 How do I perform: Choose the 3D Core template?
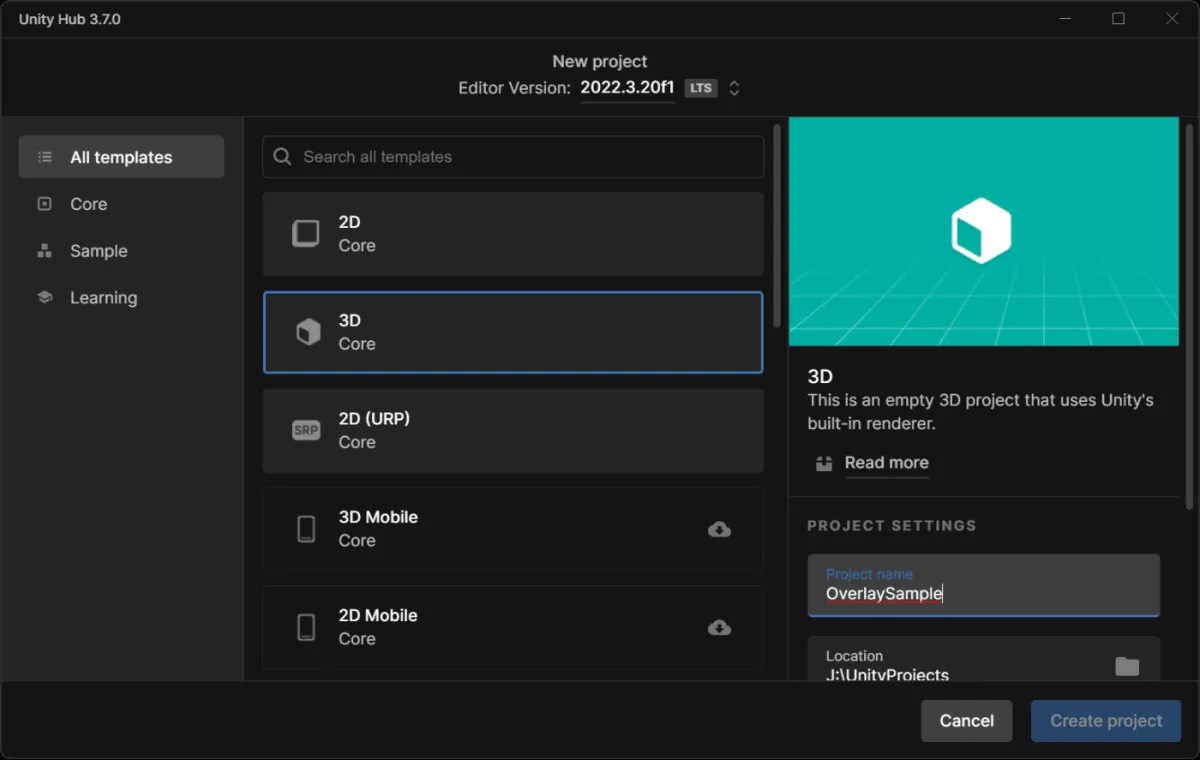tap(513, 332)
